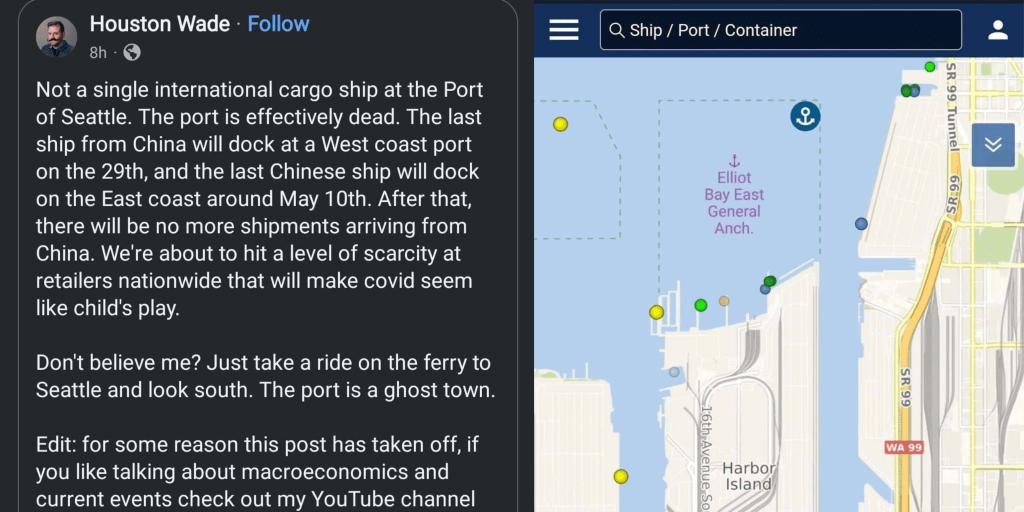The height and width of the screenshot is (512, 1024).
Task: Open Houston Wade's profile name link
Action: [x=160, y=24]
